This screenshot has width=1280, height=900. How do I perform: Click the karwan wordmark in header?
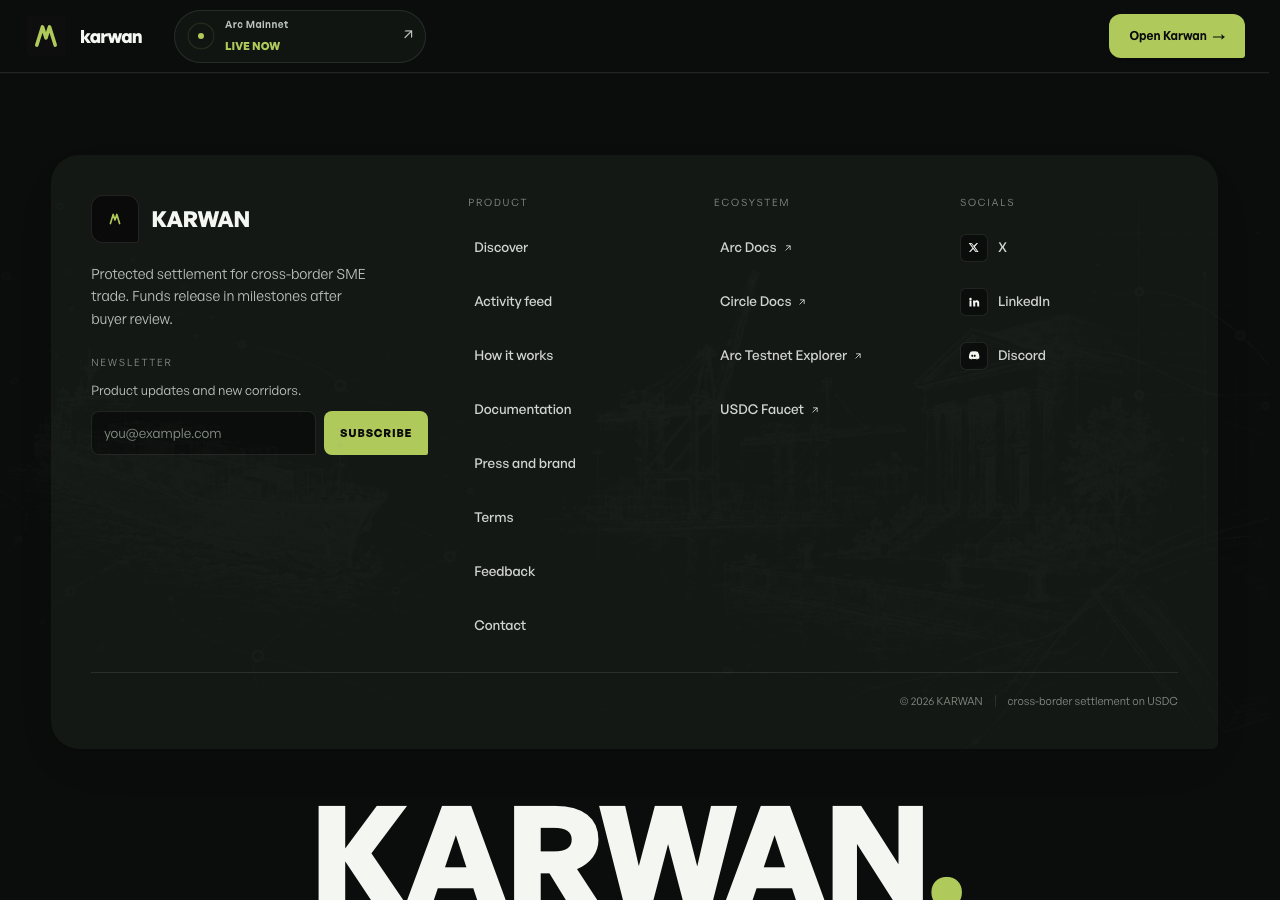point(111,37)
